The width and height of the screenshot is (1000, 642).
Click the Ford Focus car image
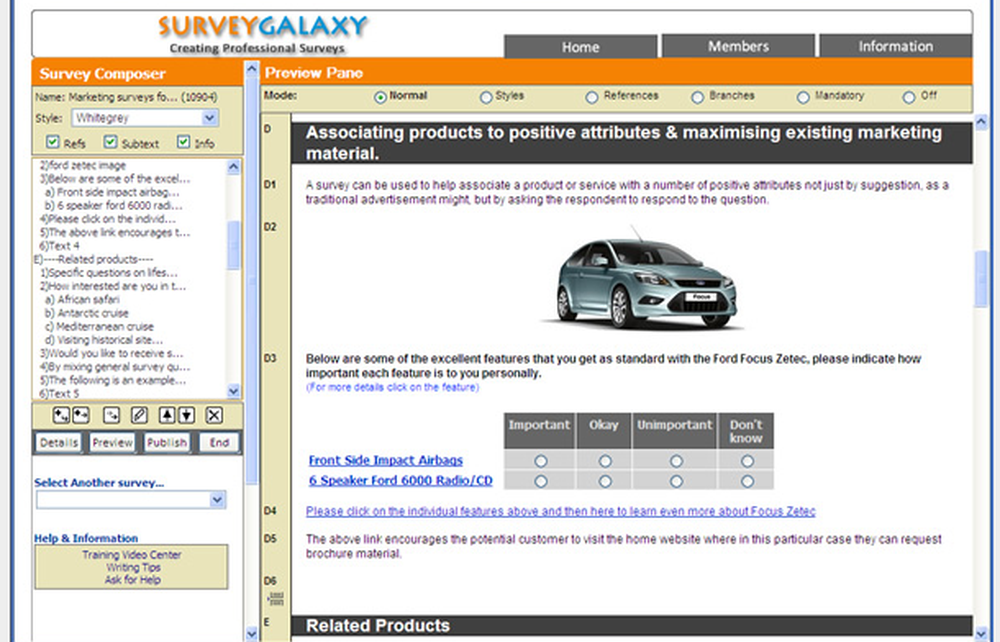641,279
